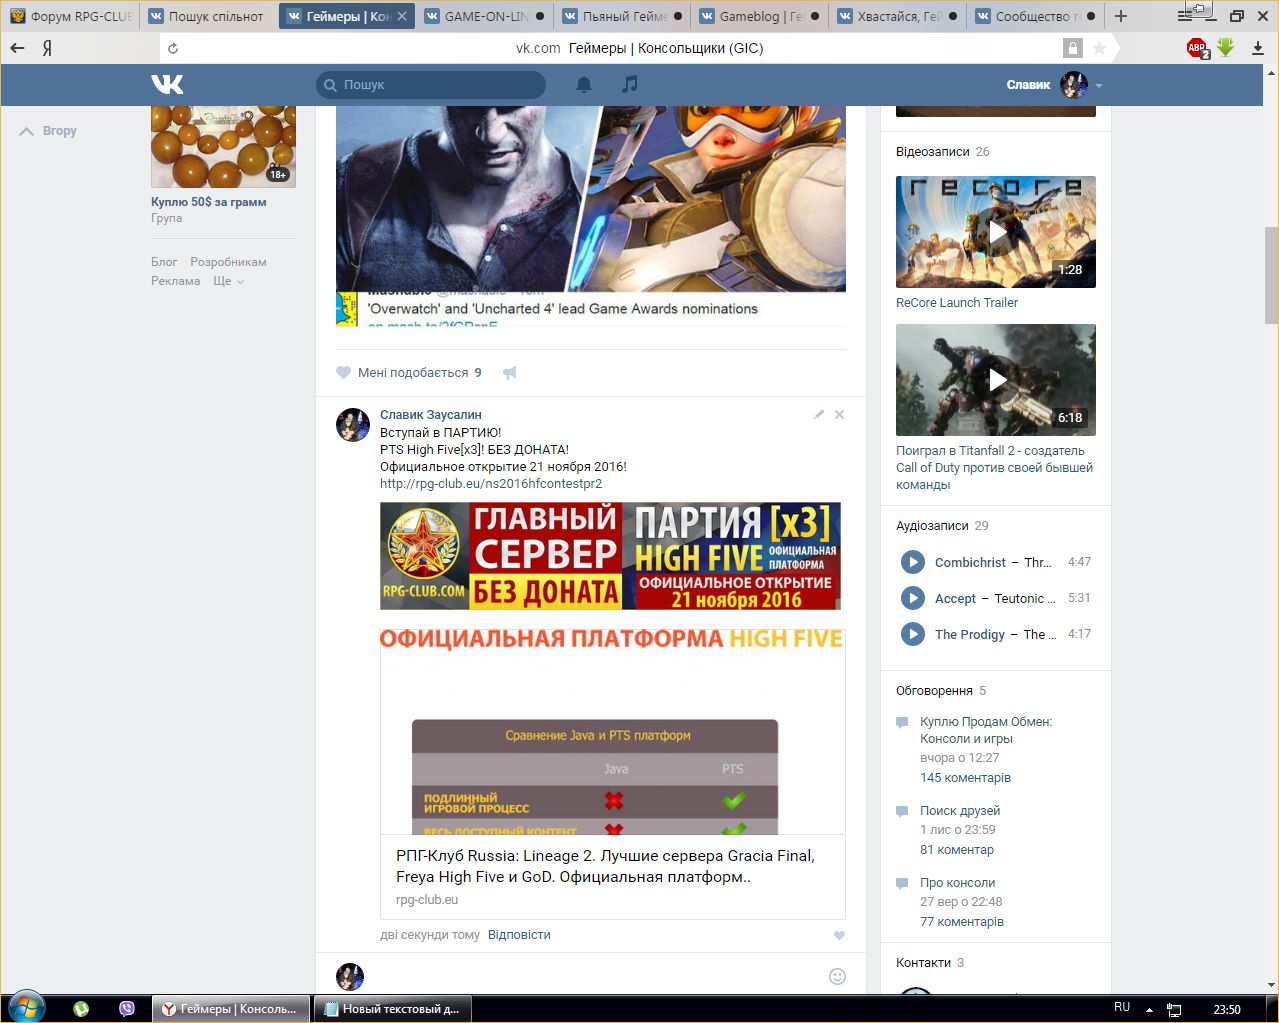Open the "Розробникам" footer link
The image size is (1279, 1023).
(x=228, y=262)
